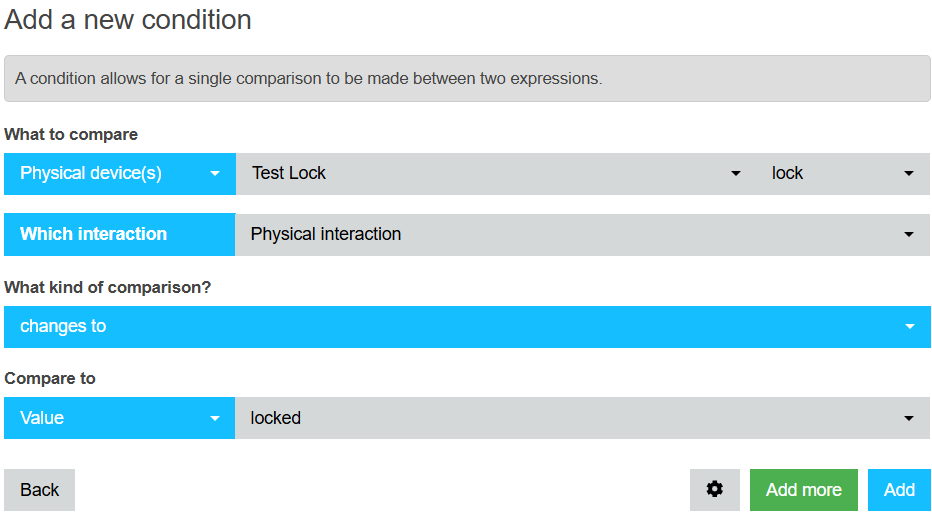Screen dimensions: 932x522
Task: Open the Test Lock device selector
Action: coord(496,174)
